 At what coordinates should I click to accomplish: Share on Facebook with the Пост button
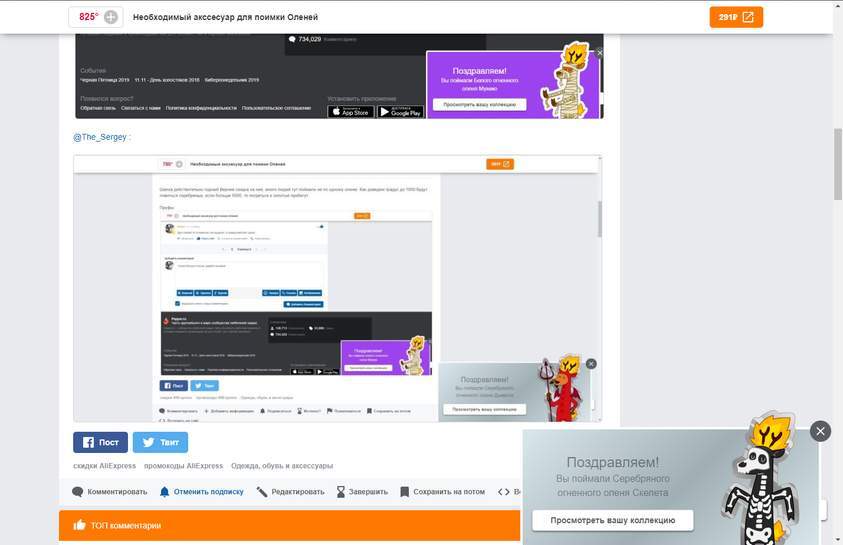tap(100, 442)
